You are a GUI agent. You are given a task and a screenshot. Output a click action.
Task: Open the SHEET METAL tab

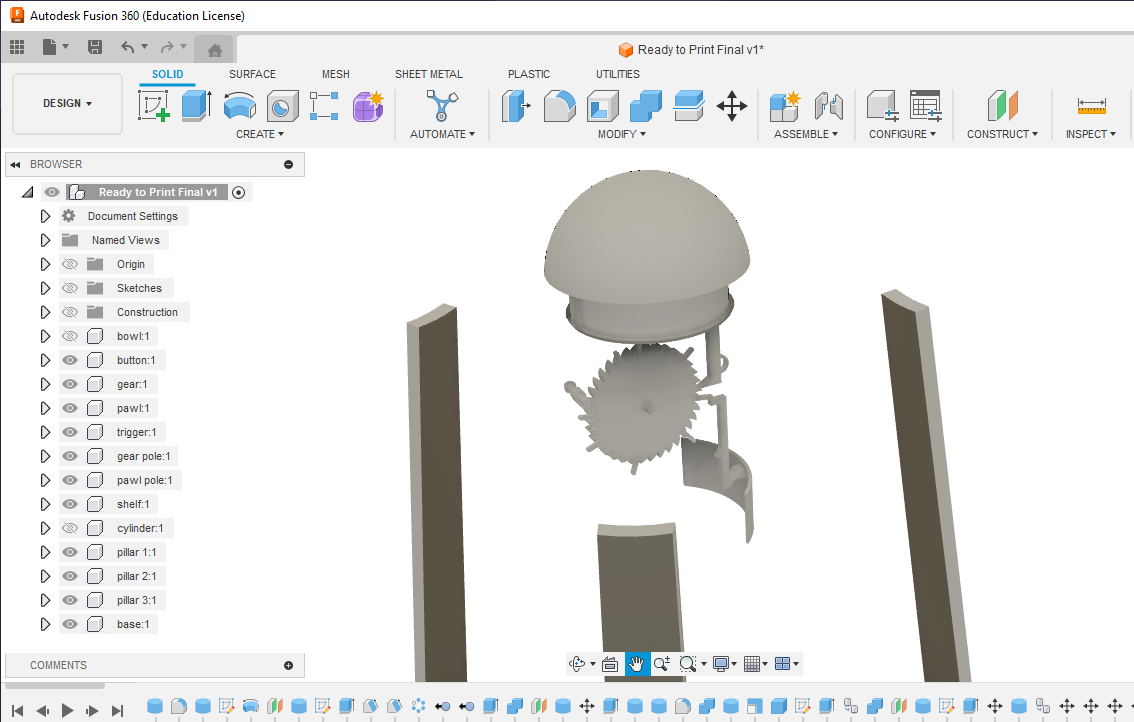[x=428, y=74]
